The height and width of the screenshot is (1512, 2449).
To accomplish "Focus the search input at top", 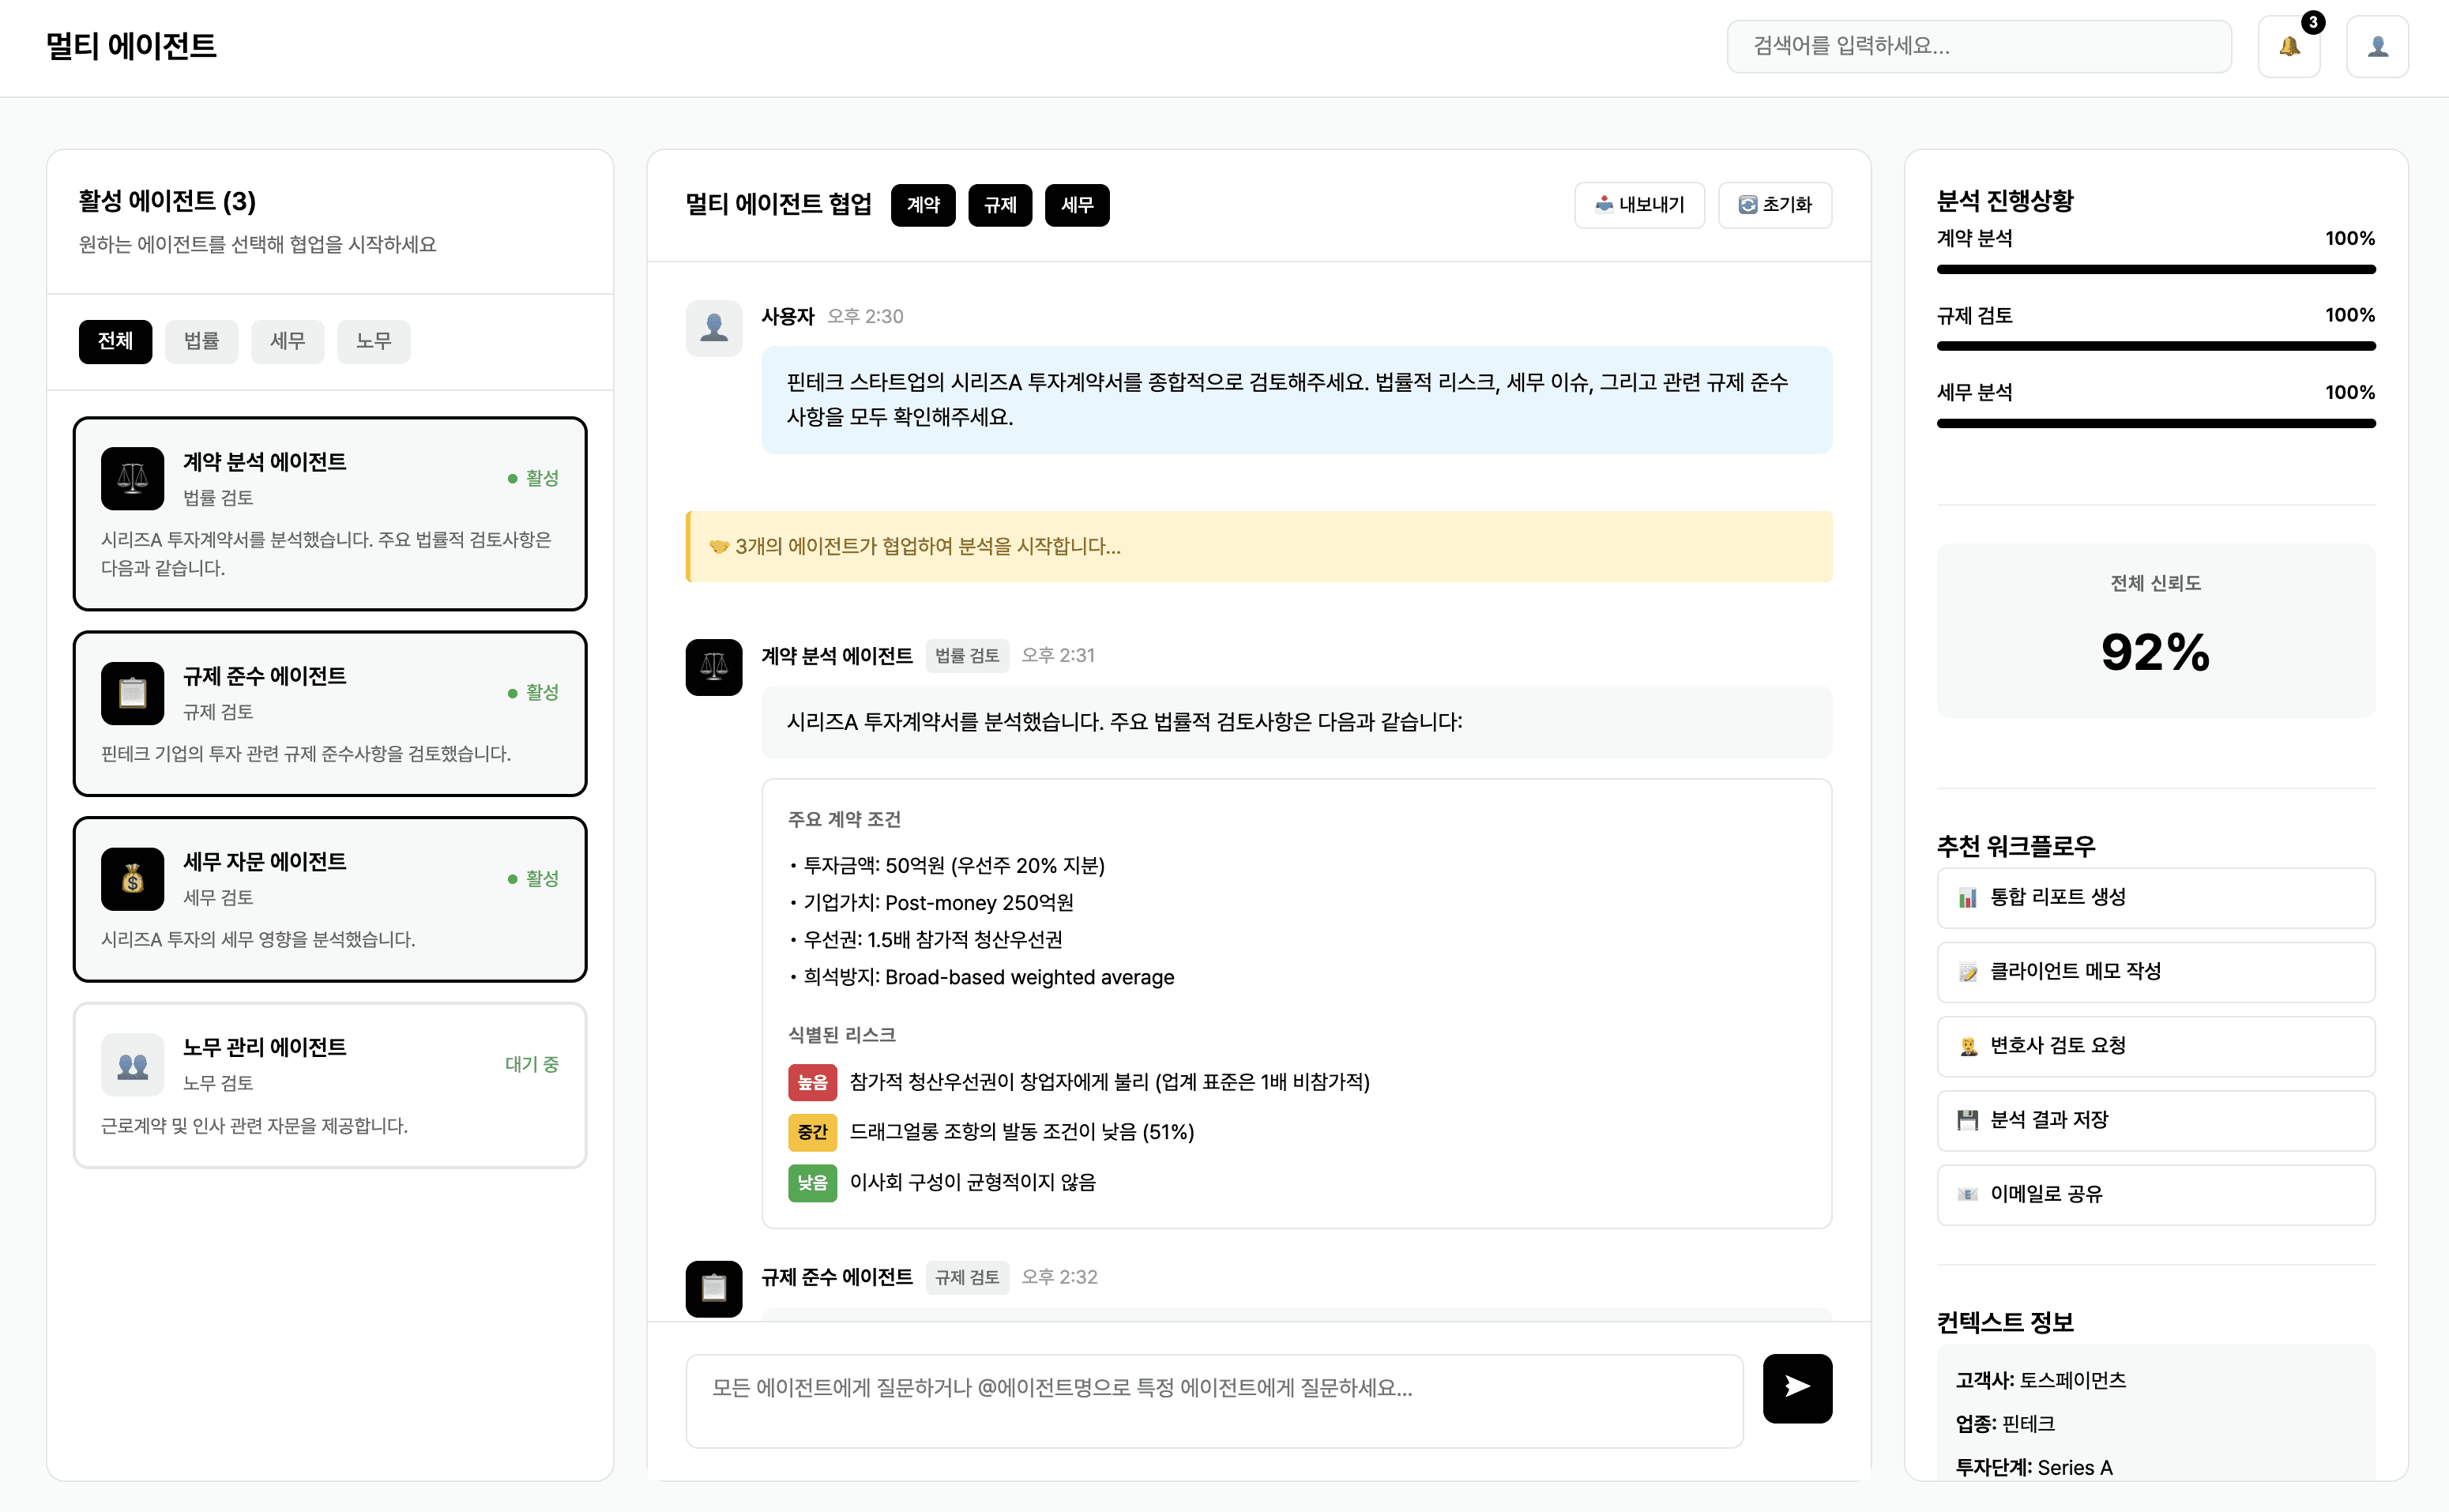I will click(1977, 46).
